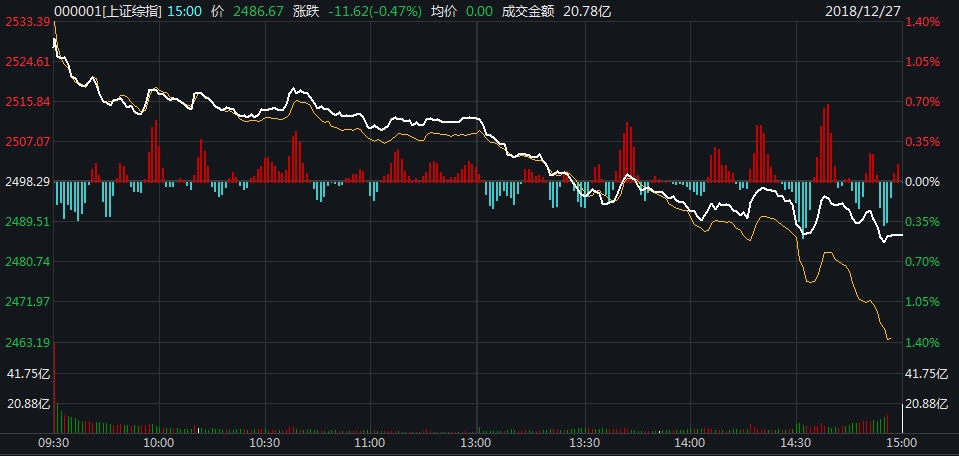Select the 13:30 time axis marker
The height and width of the screenshot is (456, 959).
(x=583, y=442)
